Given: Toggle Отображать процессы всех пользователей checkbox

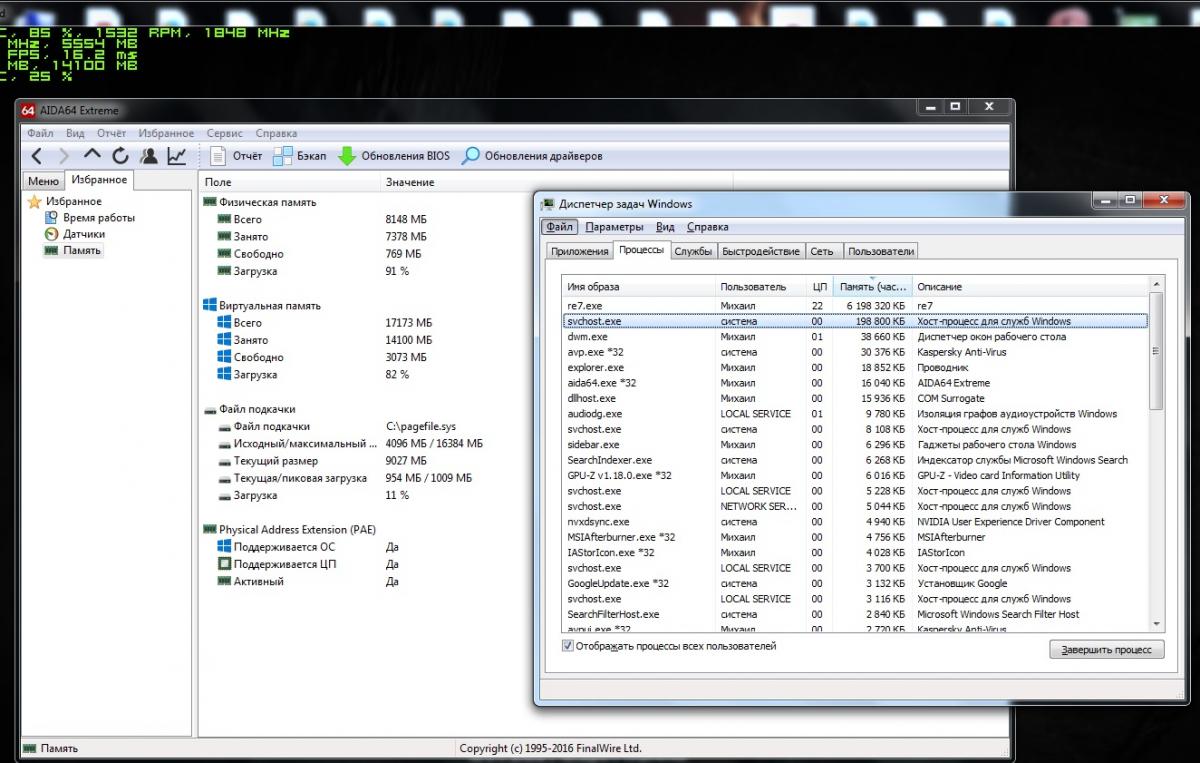Looking at the screenshot, I should (x=568, y=646).
